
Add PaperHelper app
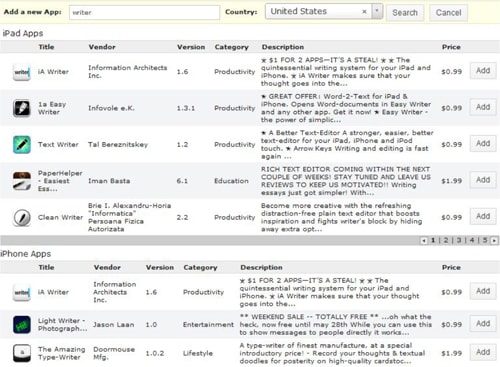pos(483,180)
